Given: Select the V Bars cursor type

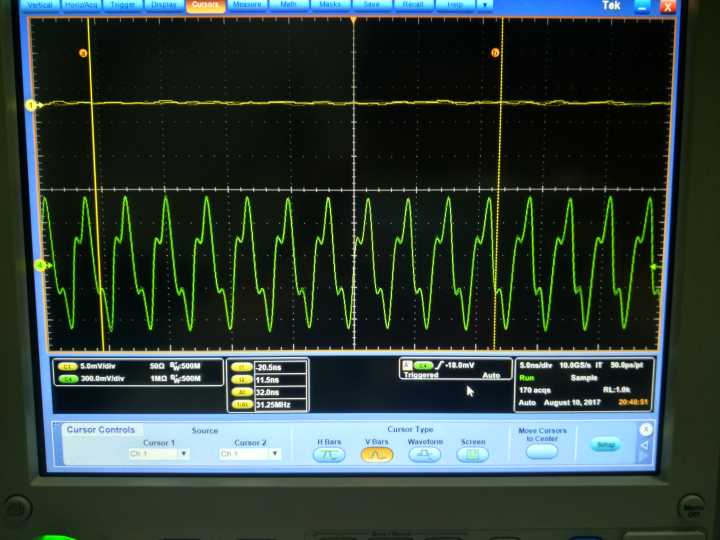Looking at the screenshot, I should tap(377, 455).
